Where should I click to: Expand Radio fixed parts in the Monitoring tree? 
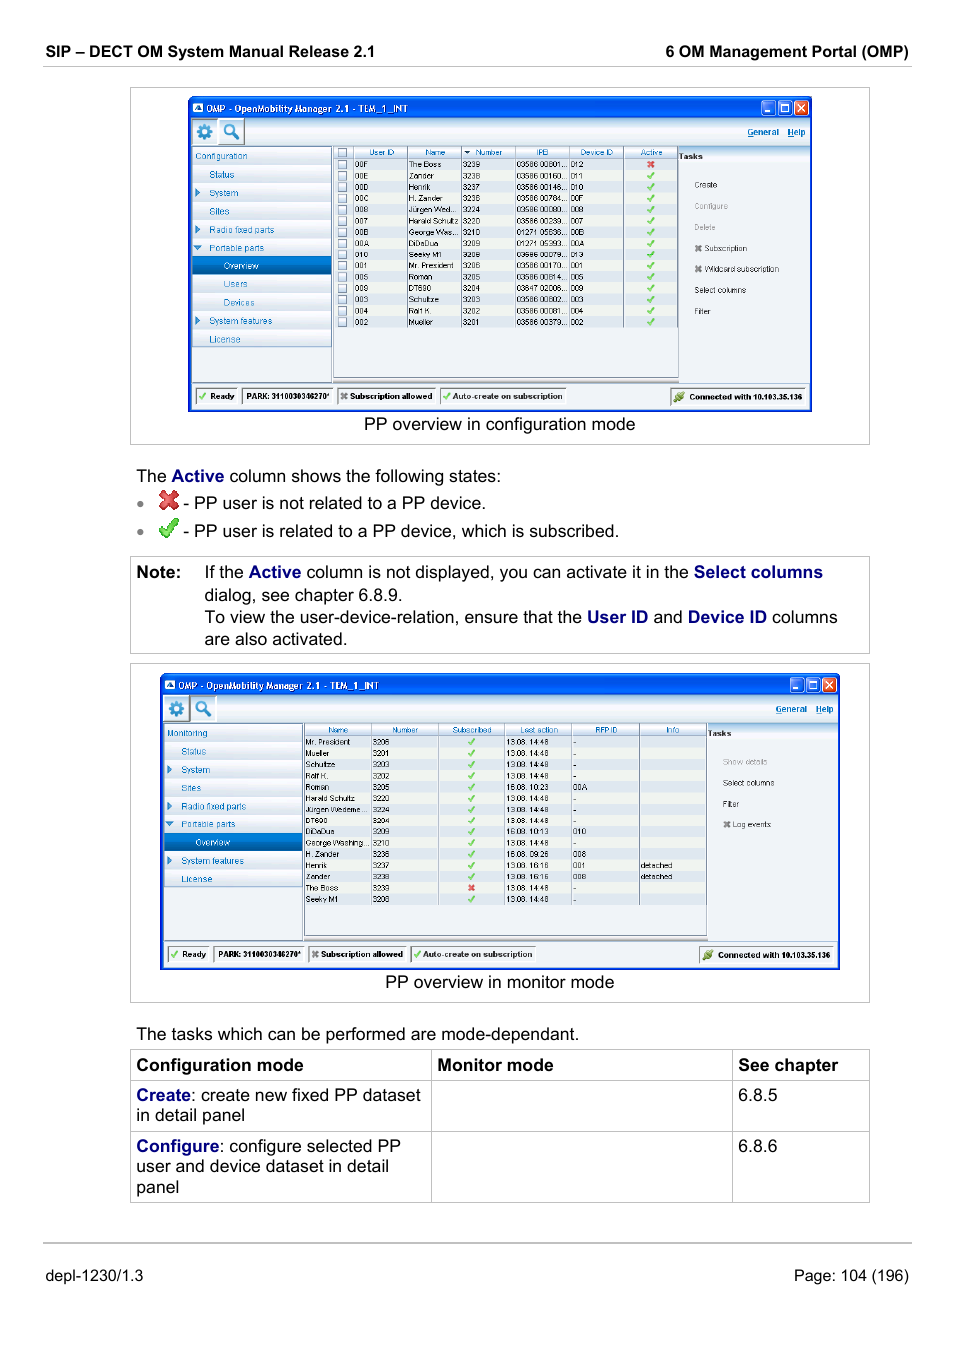[170, 806]
